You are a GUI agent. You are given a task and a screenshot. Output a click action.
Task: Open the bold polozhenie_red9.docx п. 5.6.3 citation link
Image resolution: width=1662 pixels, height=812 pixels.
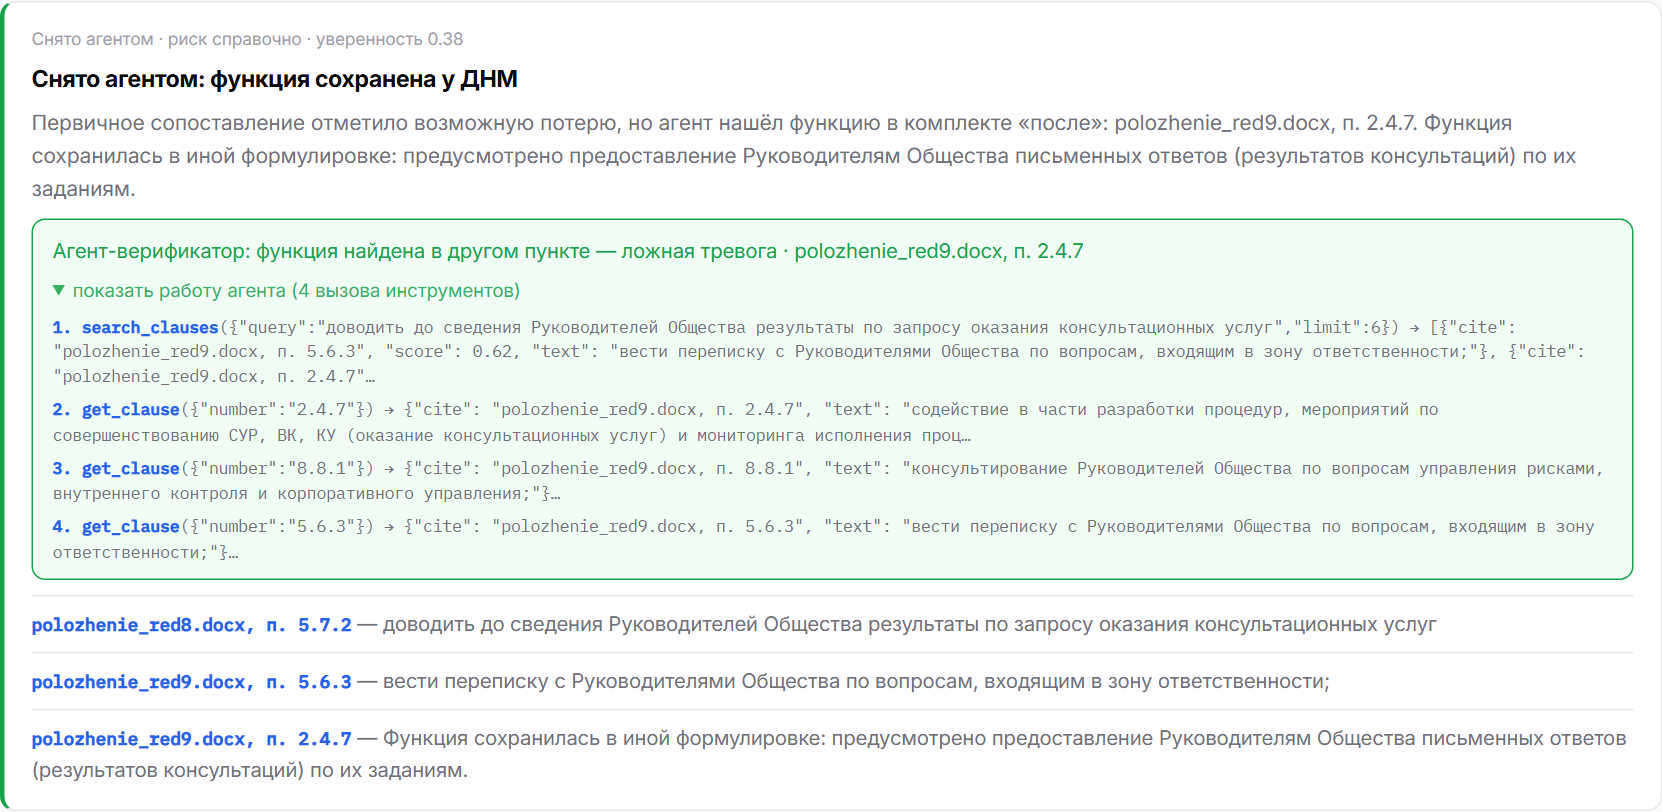coord(192,682)
